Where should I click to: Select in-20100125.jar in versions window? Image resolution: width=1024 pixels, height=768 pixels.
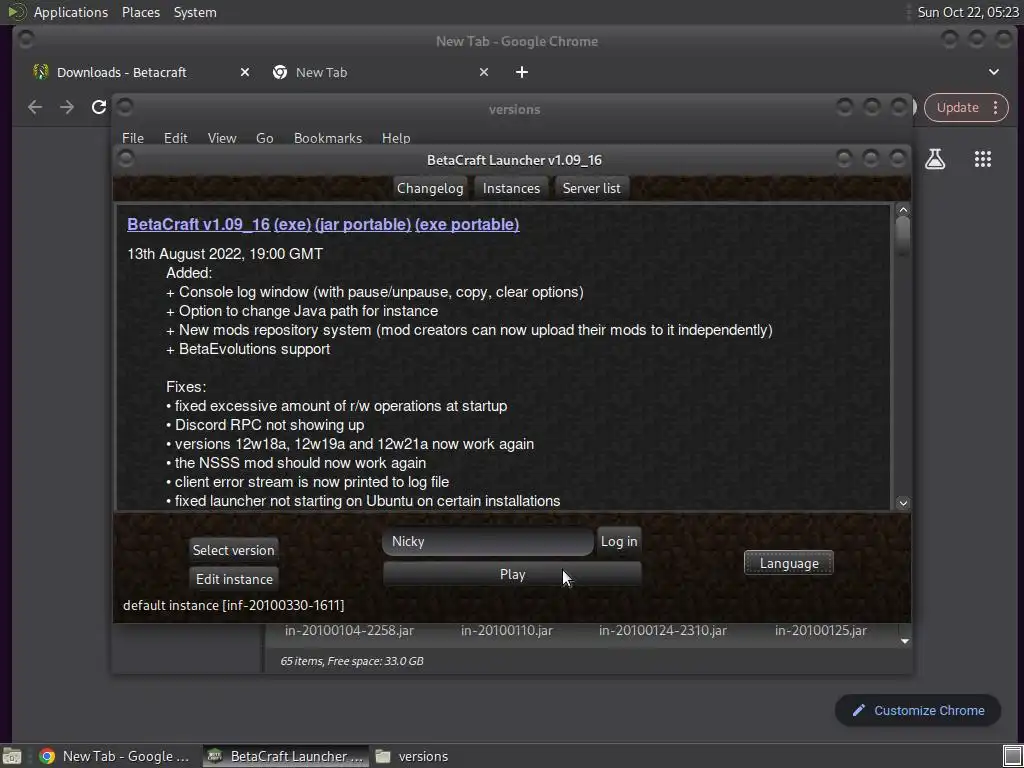coord(821,630)
